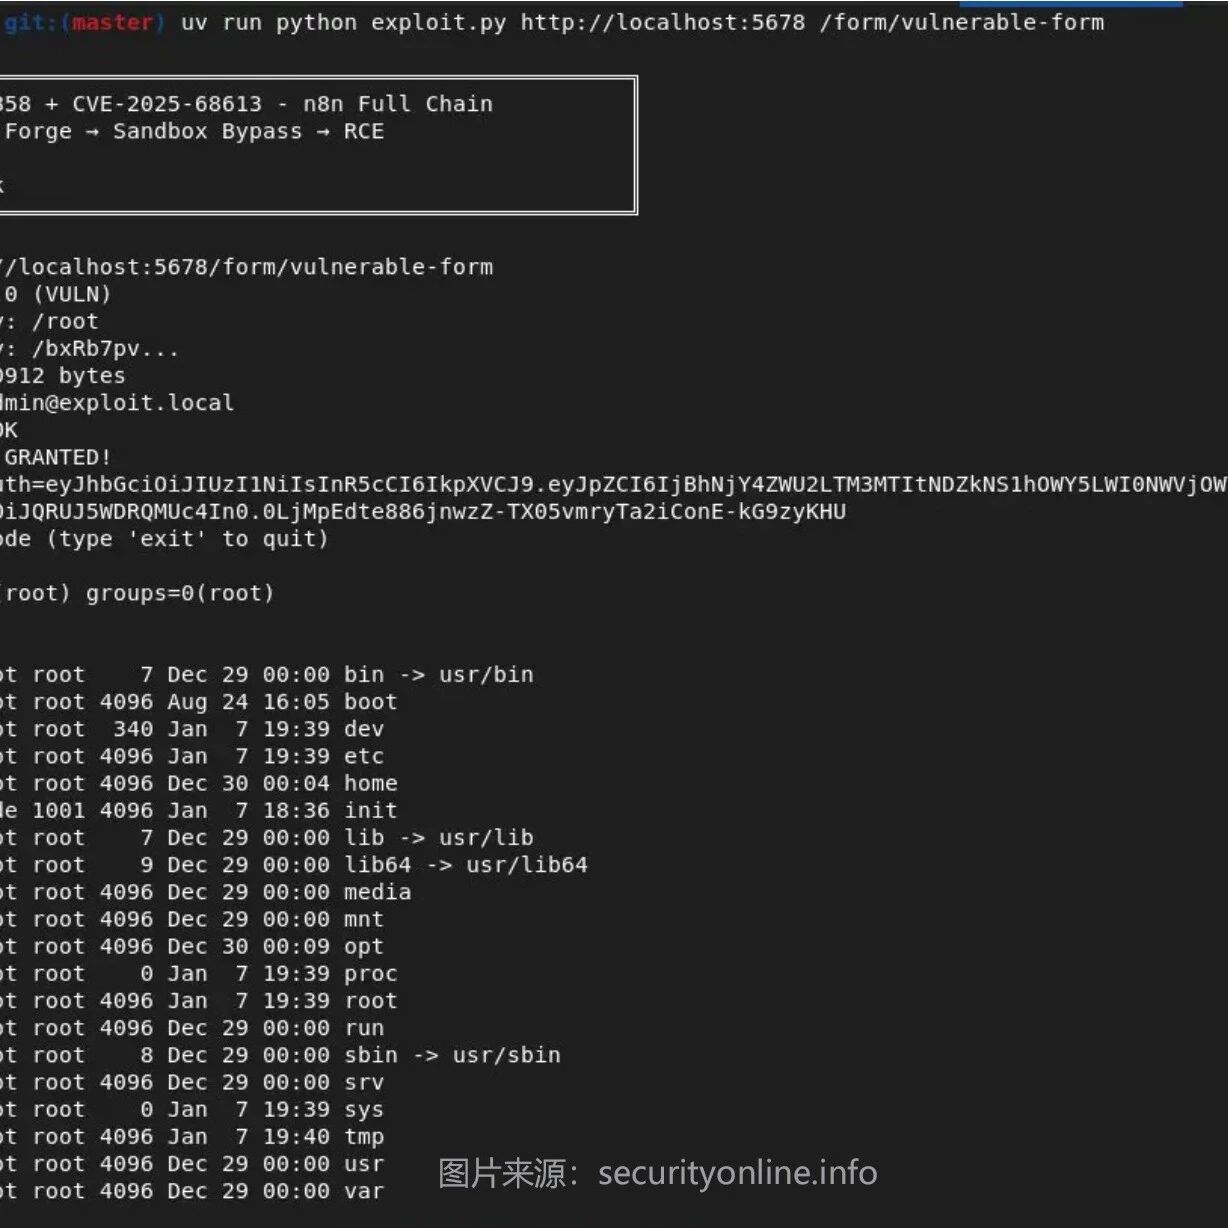Click 'bin -> usr/bin' listing entry
Screen dimensions: 1228x1228
click(x=439, y=674)
